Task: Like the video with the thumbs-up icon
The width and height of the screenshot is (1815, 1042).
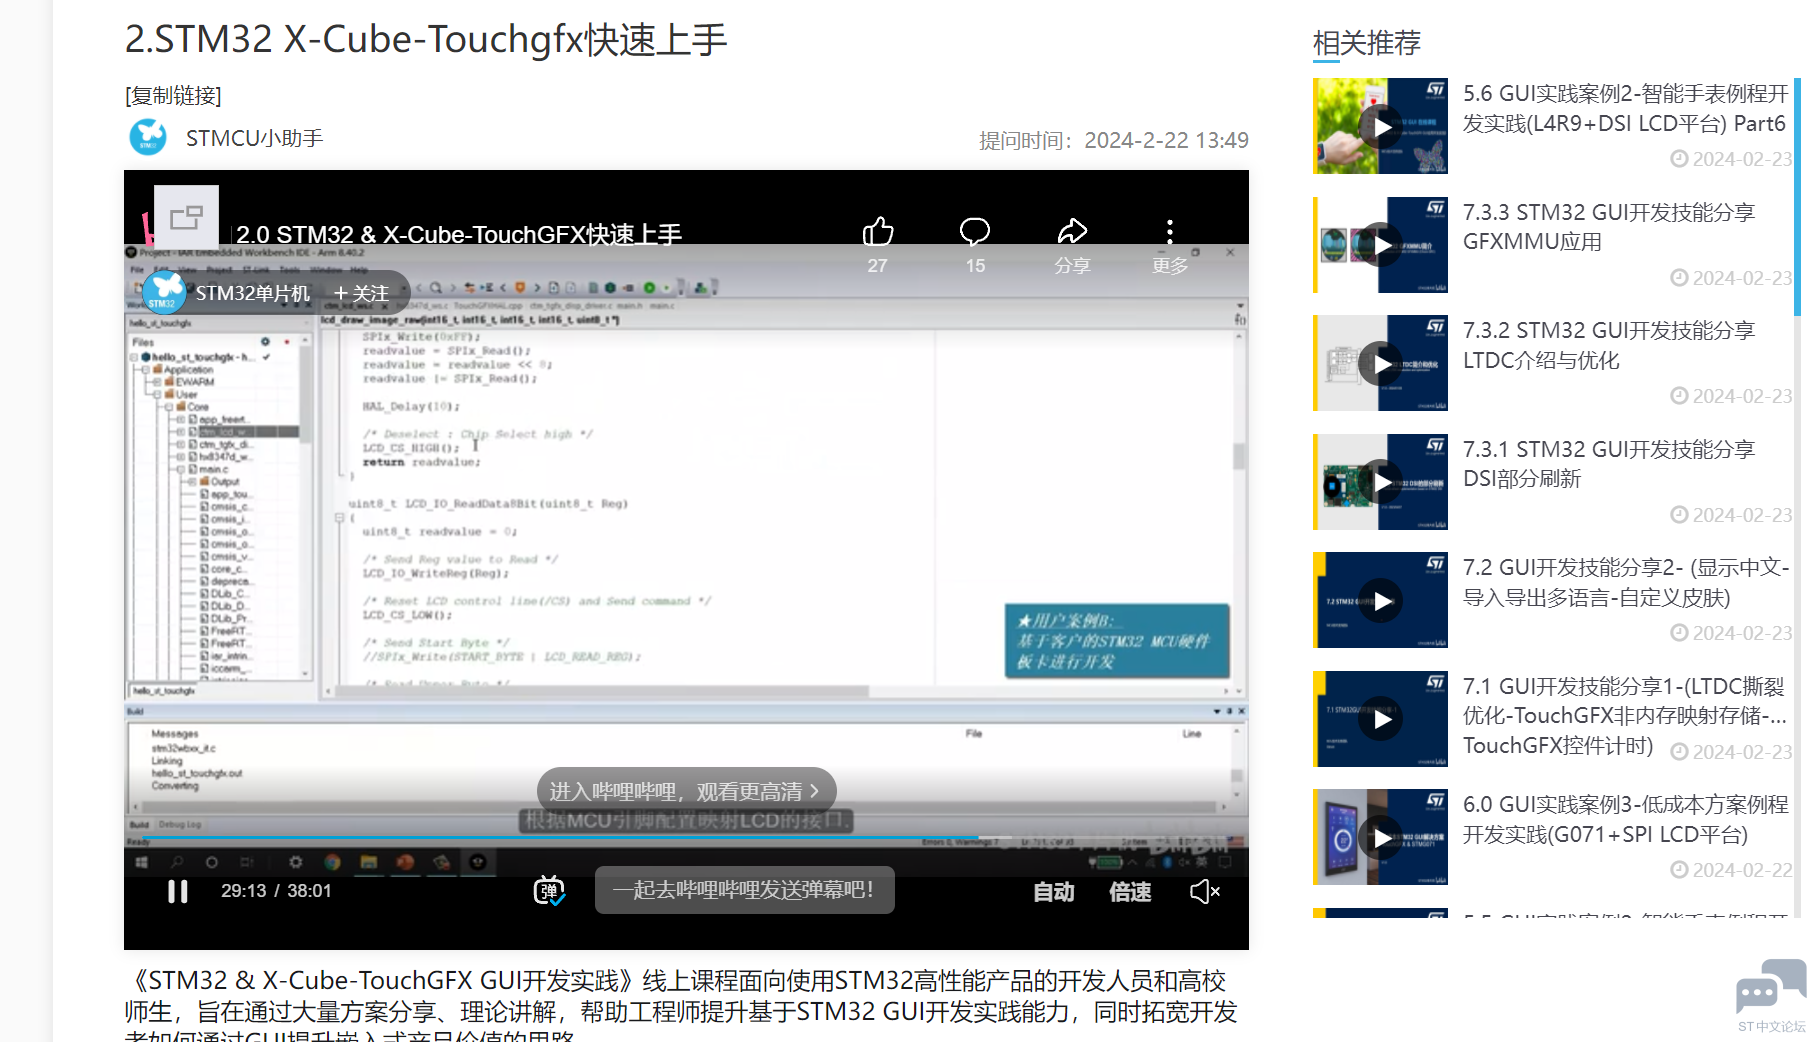Action: [877, 232]
